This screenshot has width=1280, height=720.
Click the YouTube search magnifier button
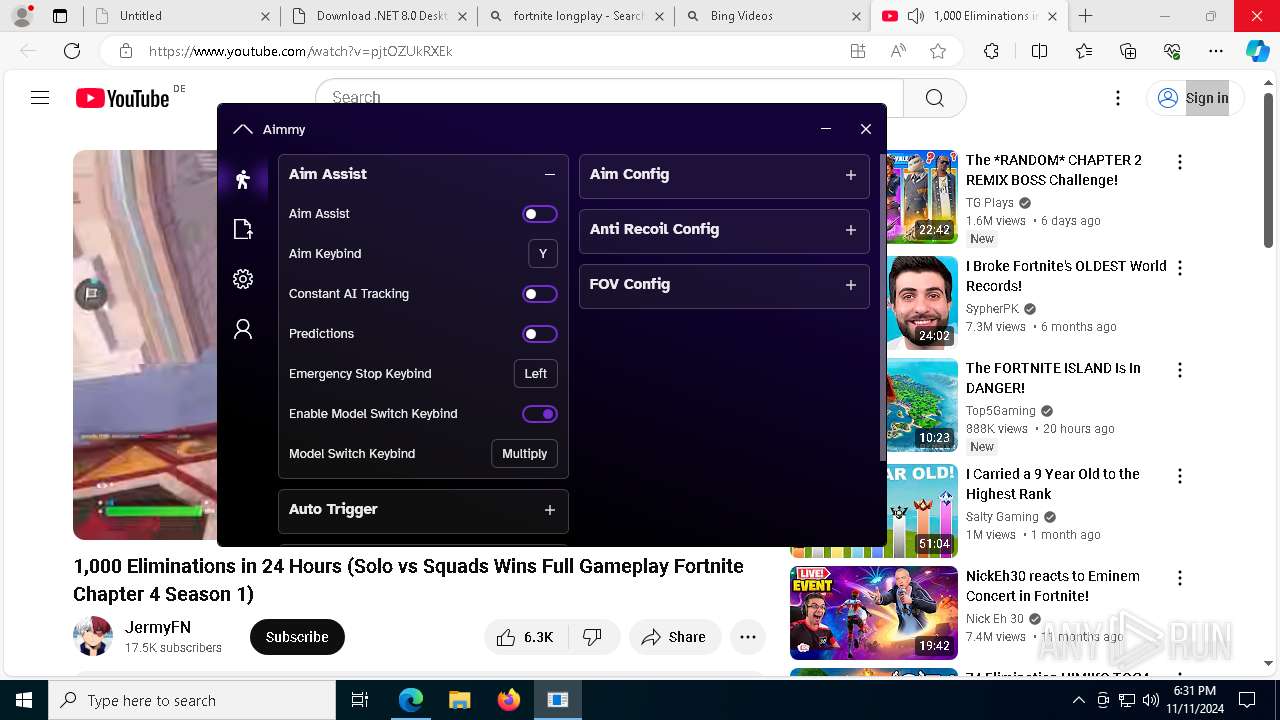[934, 97]
